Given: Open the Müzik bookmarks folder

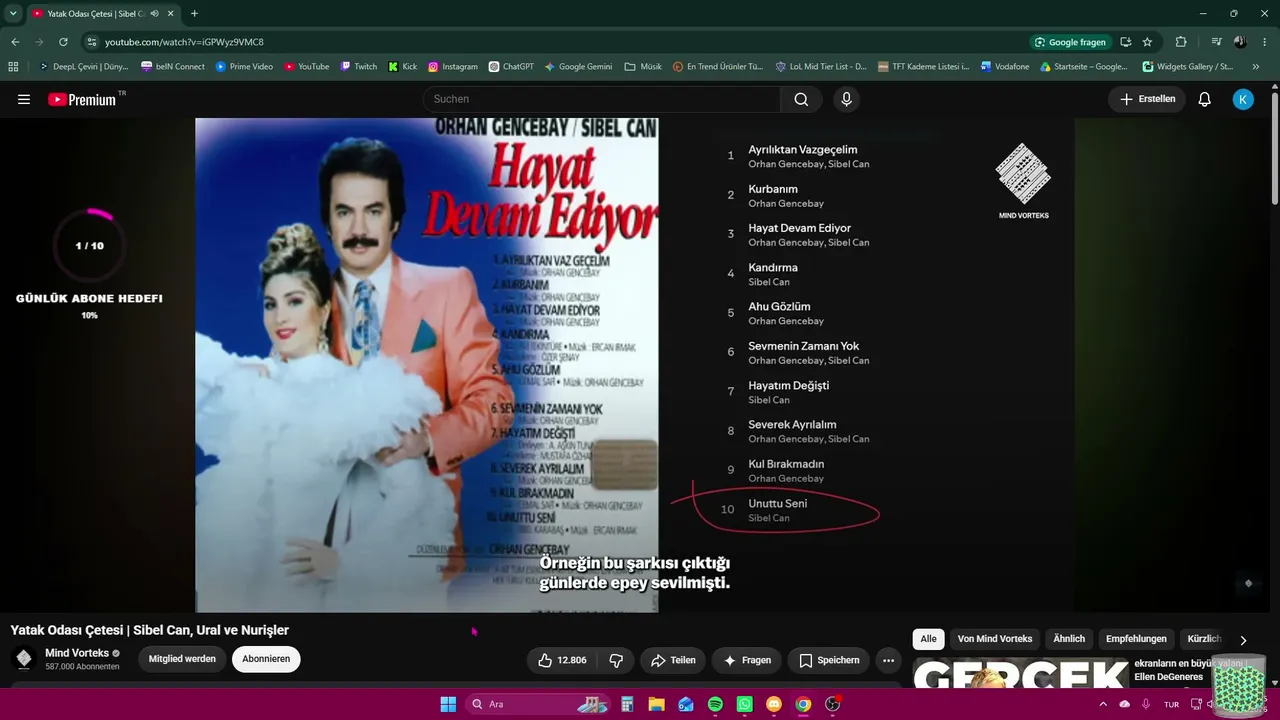Looking at the screenshot, I should 643,67.
